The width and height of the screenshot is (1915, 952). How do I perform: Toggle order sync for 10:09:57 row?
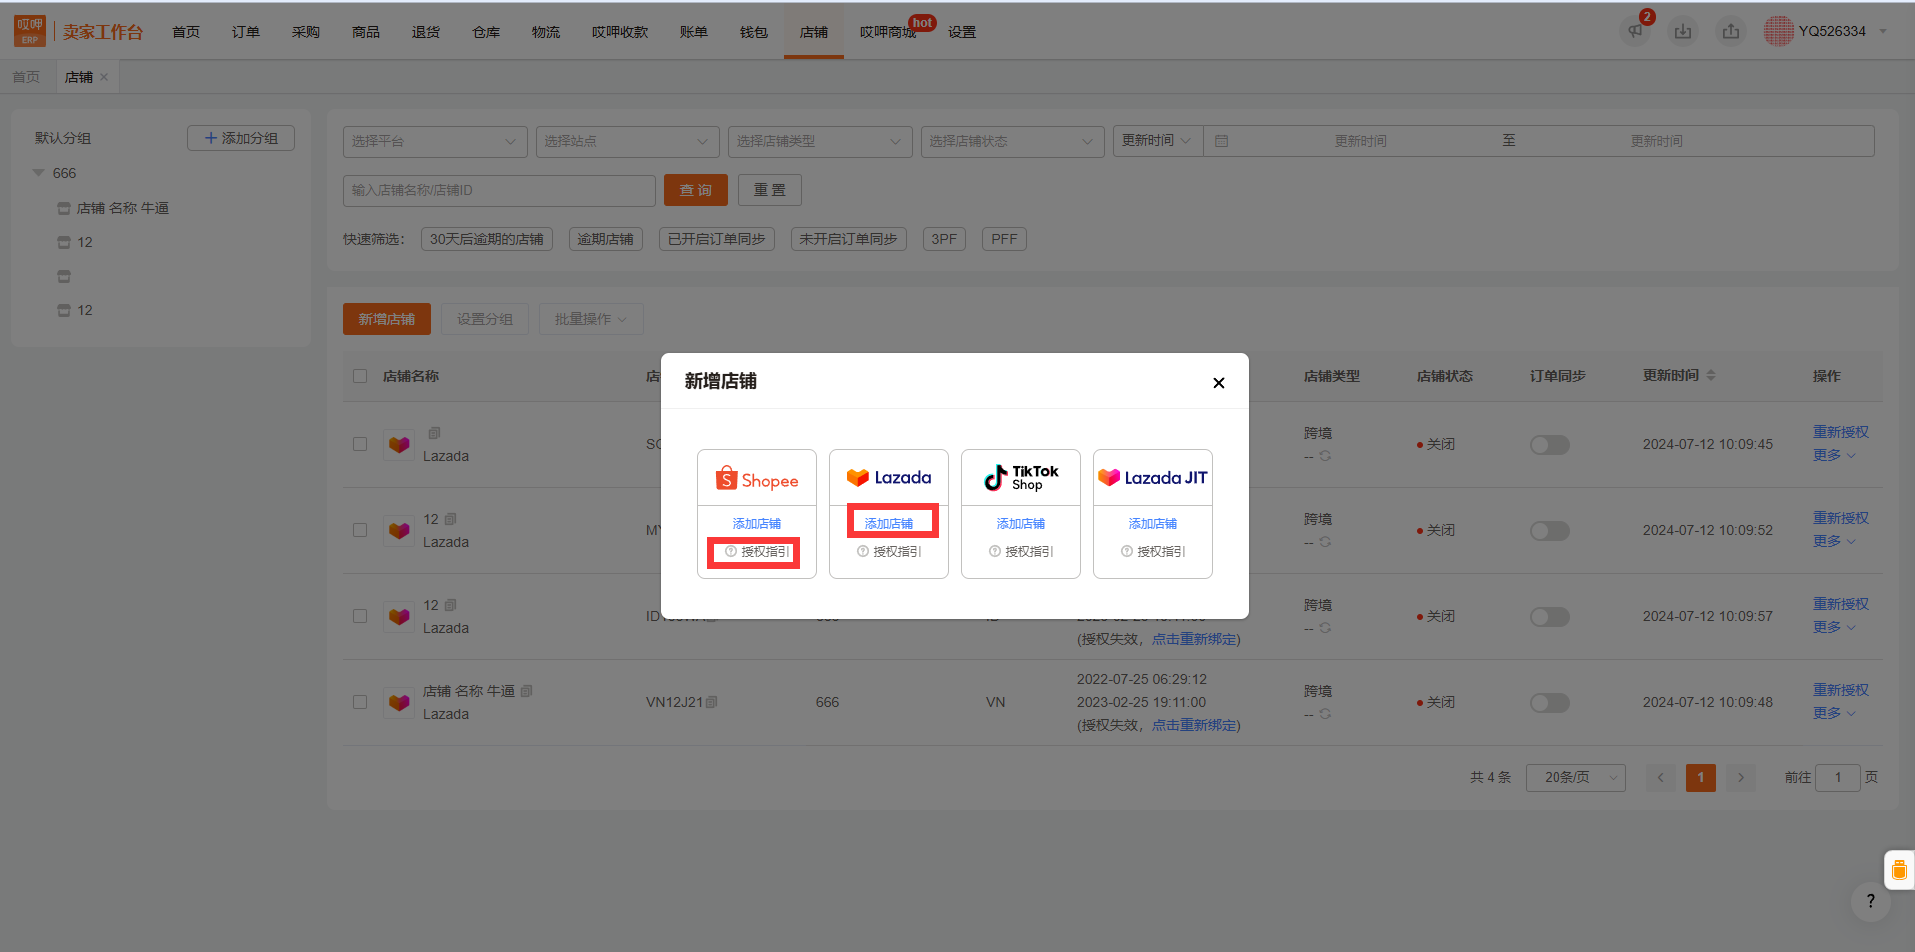1550,616
